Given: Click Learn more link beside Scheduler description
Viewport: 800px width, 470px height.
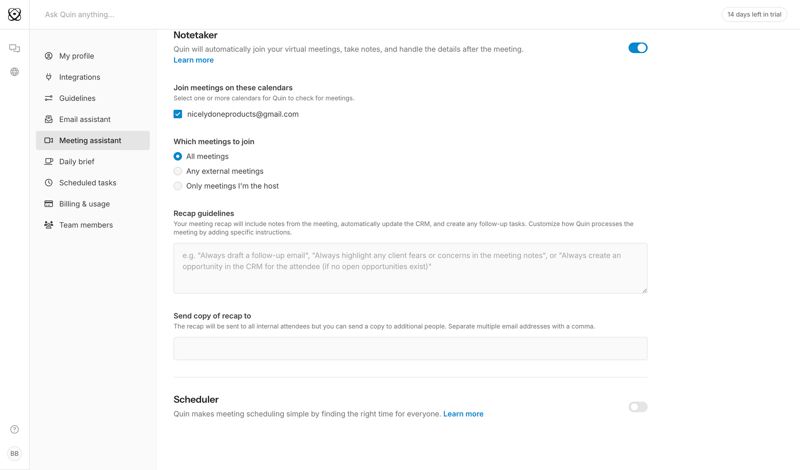Looking at the screenshot, I should coord(463,414).
